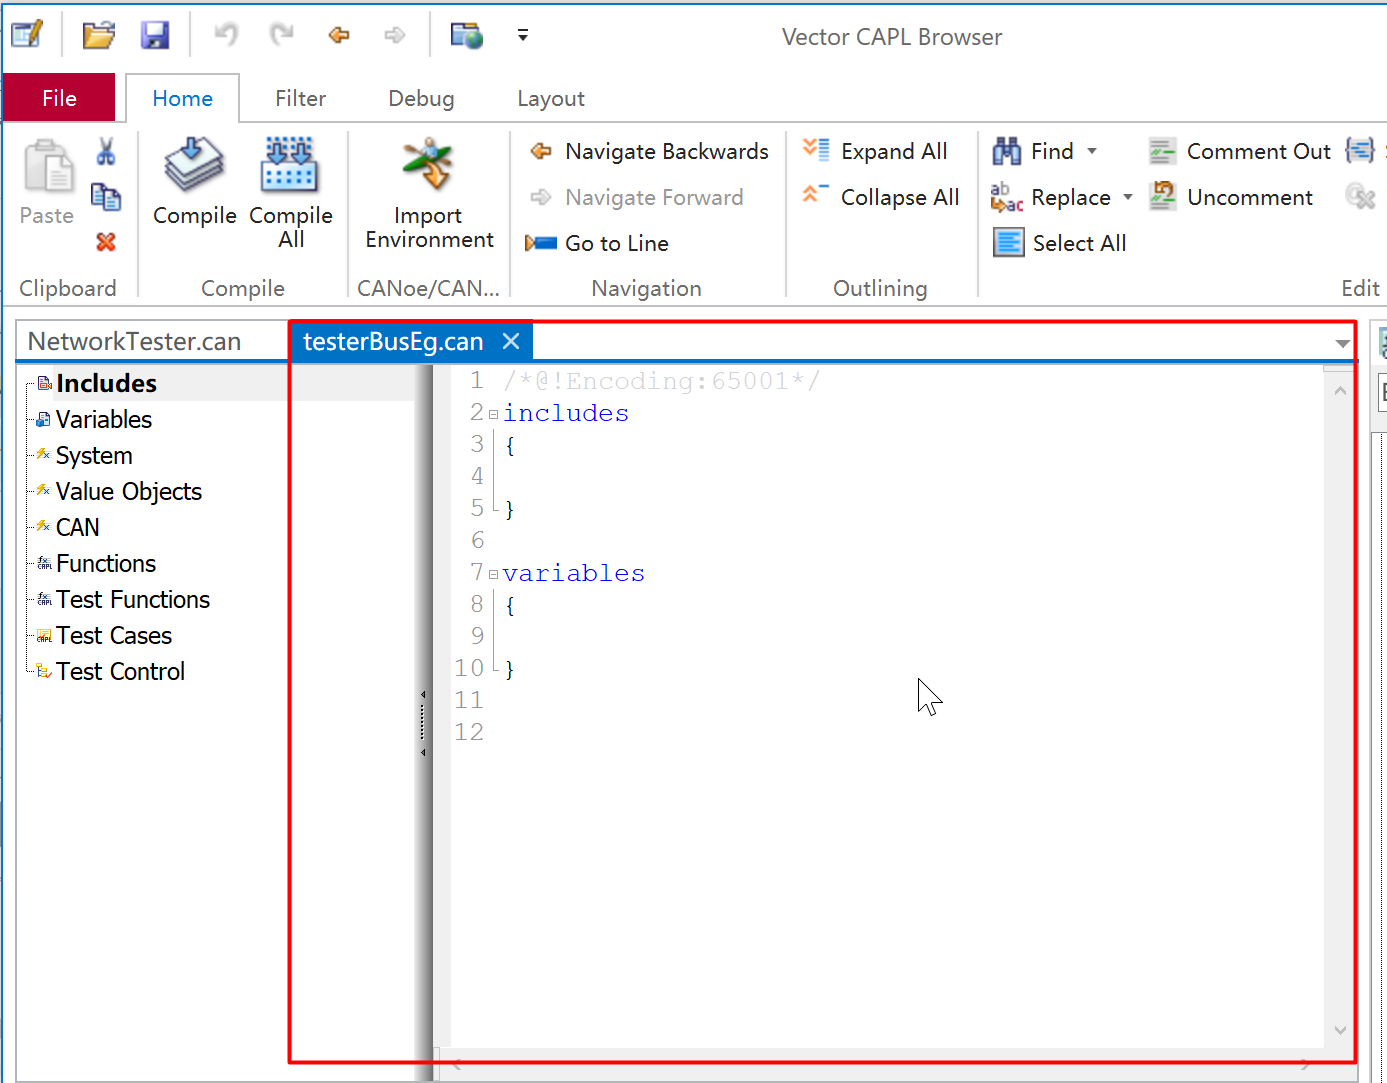The width and height of the screenshot is (1387, 1083).
Task: Click Go to Line
Action: tap(597, 243)
